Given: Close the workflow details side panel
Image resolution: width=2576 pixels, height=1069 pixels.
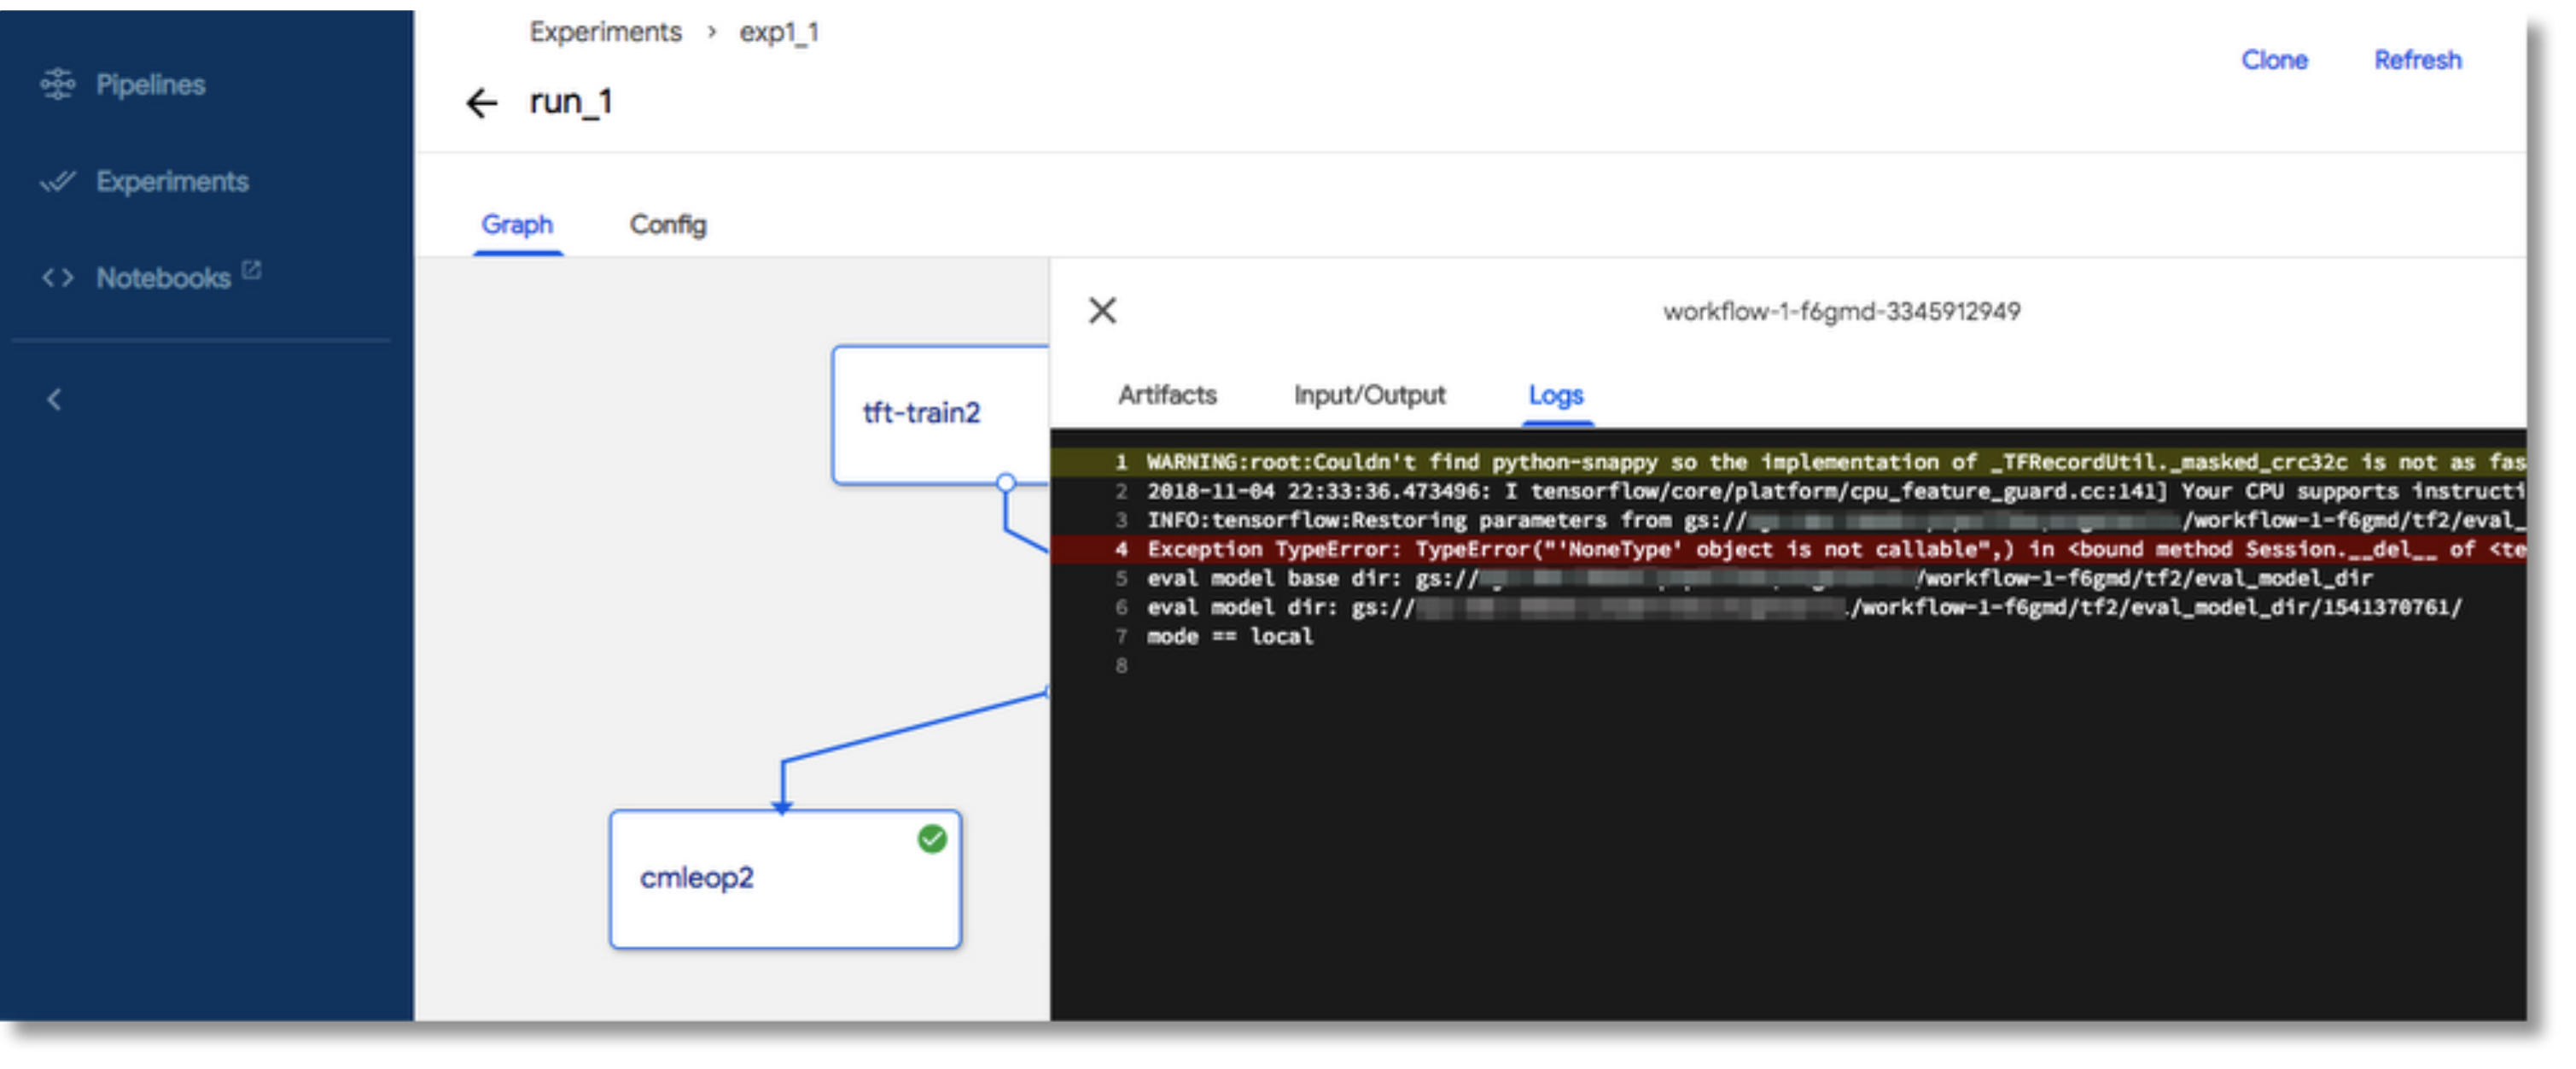Looking at the screenshot, I should click(1102, 311).
